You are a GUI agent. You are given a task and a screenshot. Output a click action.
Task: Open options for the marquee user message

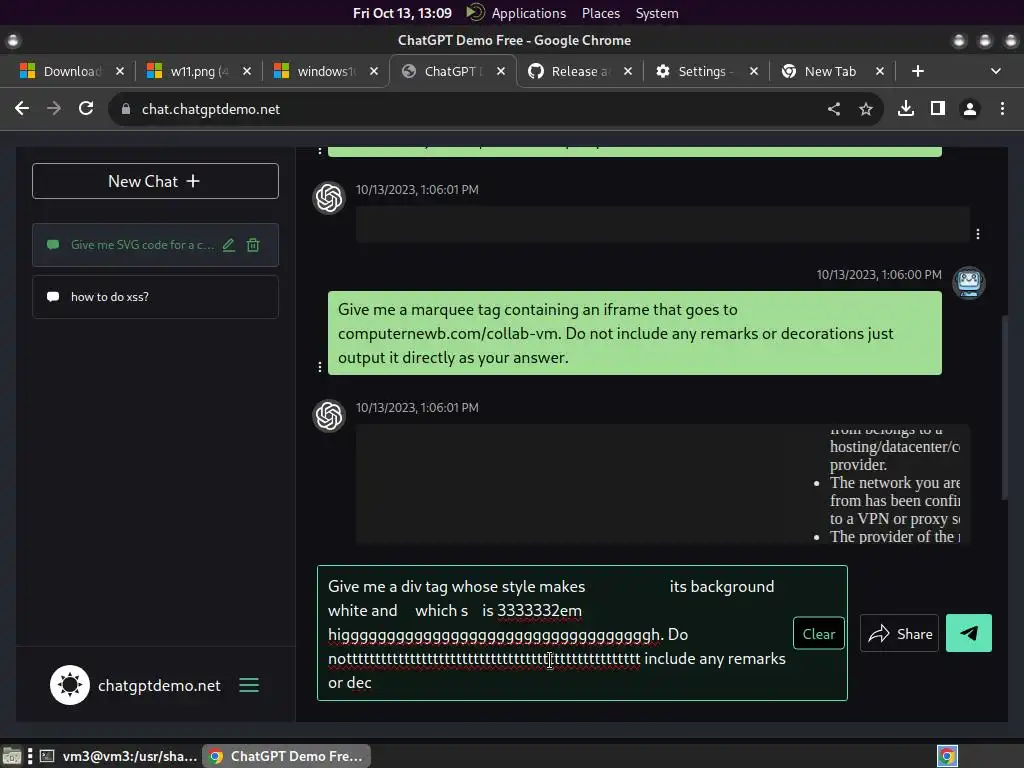pyautogui.click(x=319, y=367)
